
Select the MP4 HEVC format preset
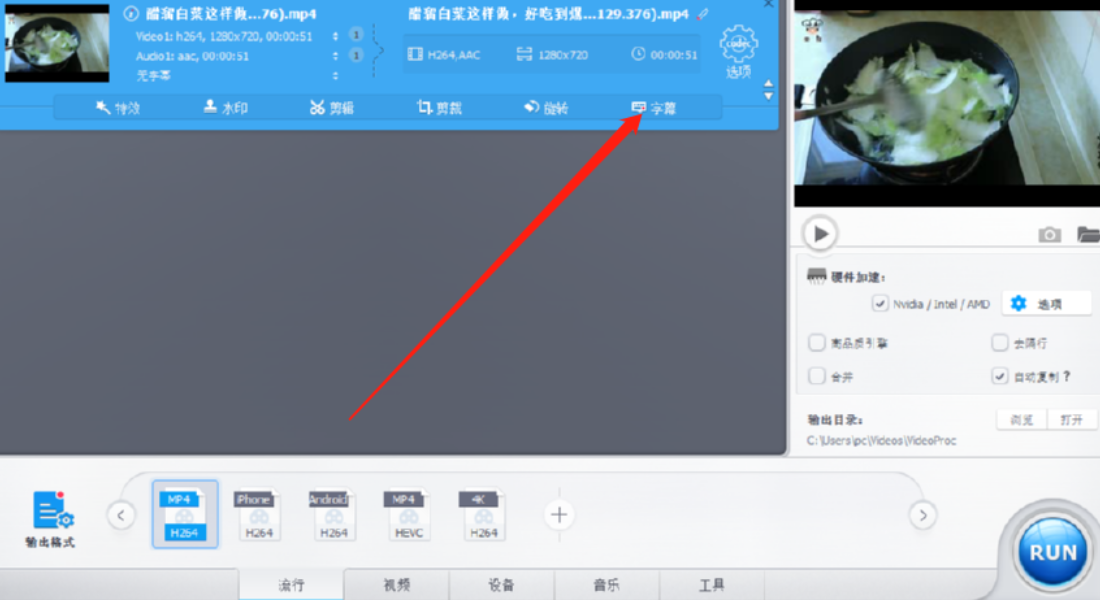click(408, 514)
